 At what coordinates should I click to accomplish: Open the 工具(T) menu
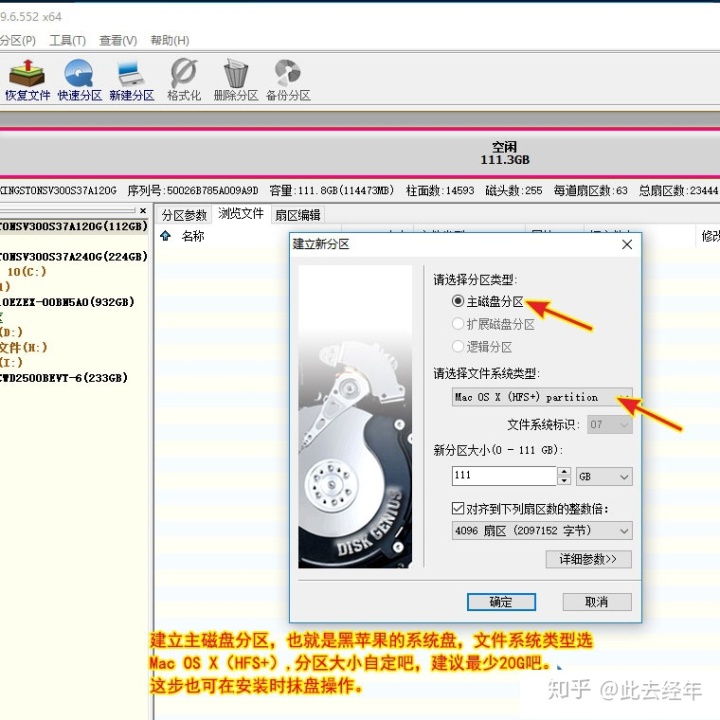point(68,40)
